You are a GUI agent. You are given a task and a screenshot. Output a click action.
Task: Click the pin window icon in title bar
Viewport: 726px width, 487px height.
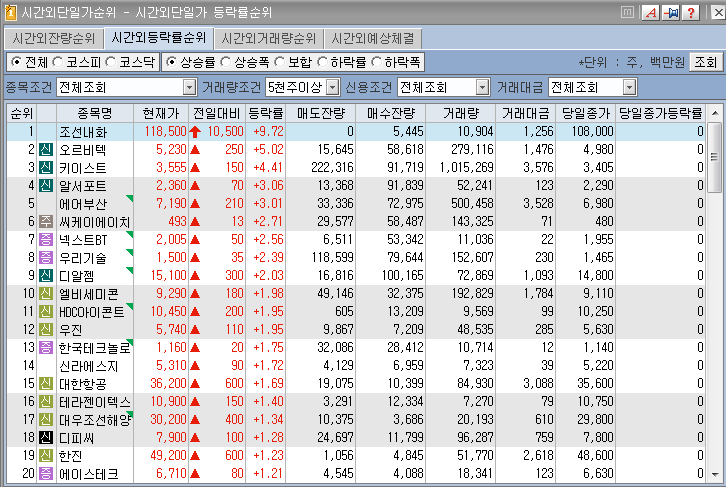(670, 12)
